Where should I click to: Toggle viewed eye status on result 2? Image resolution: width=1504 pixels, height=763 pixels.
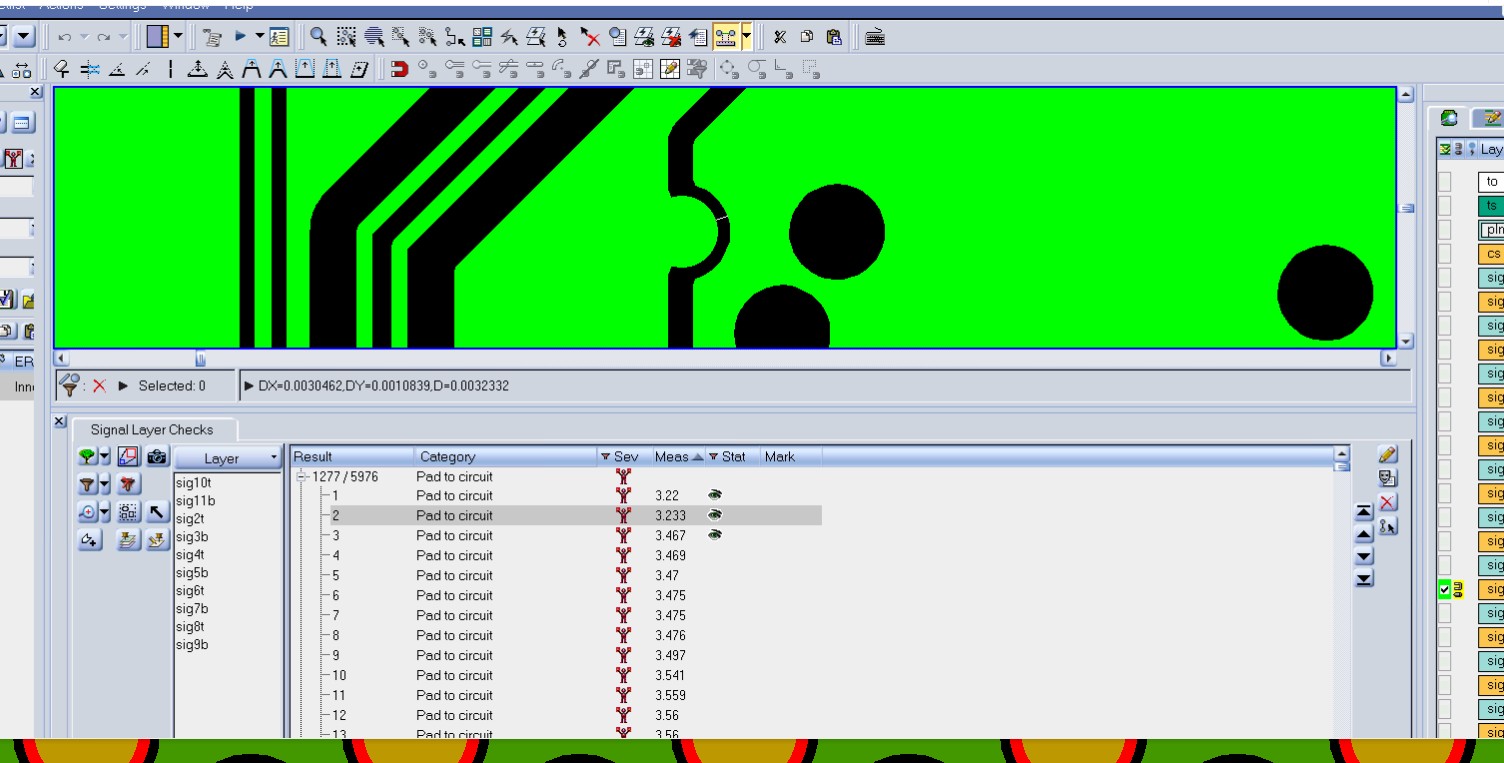(x=715, y=515)
